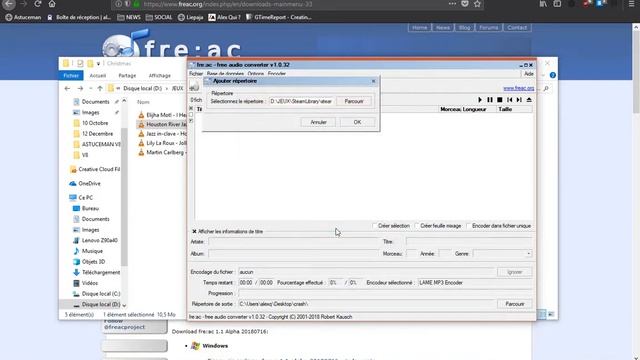
Task: Click Parcourir next to Répertoire de sortie
Action: point(514,304)
